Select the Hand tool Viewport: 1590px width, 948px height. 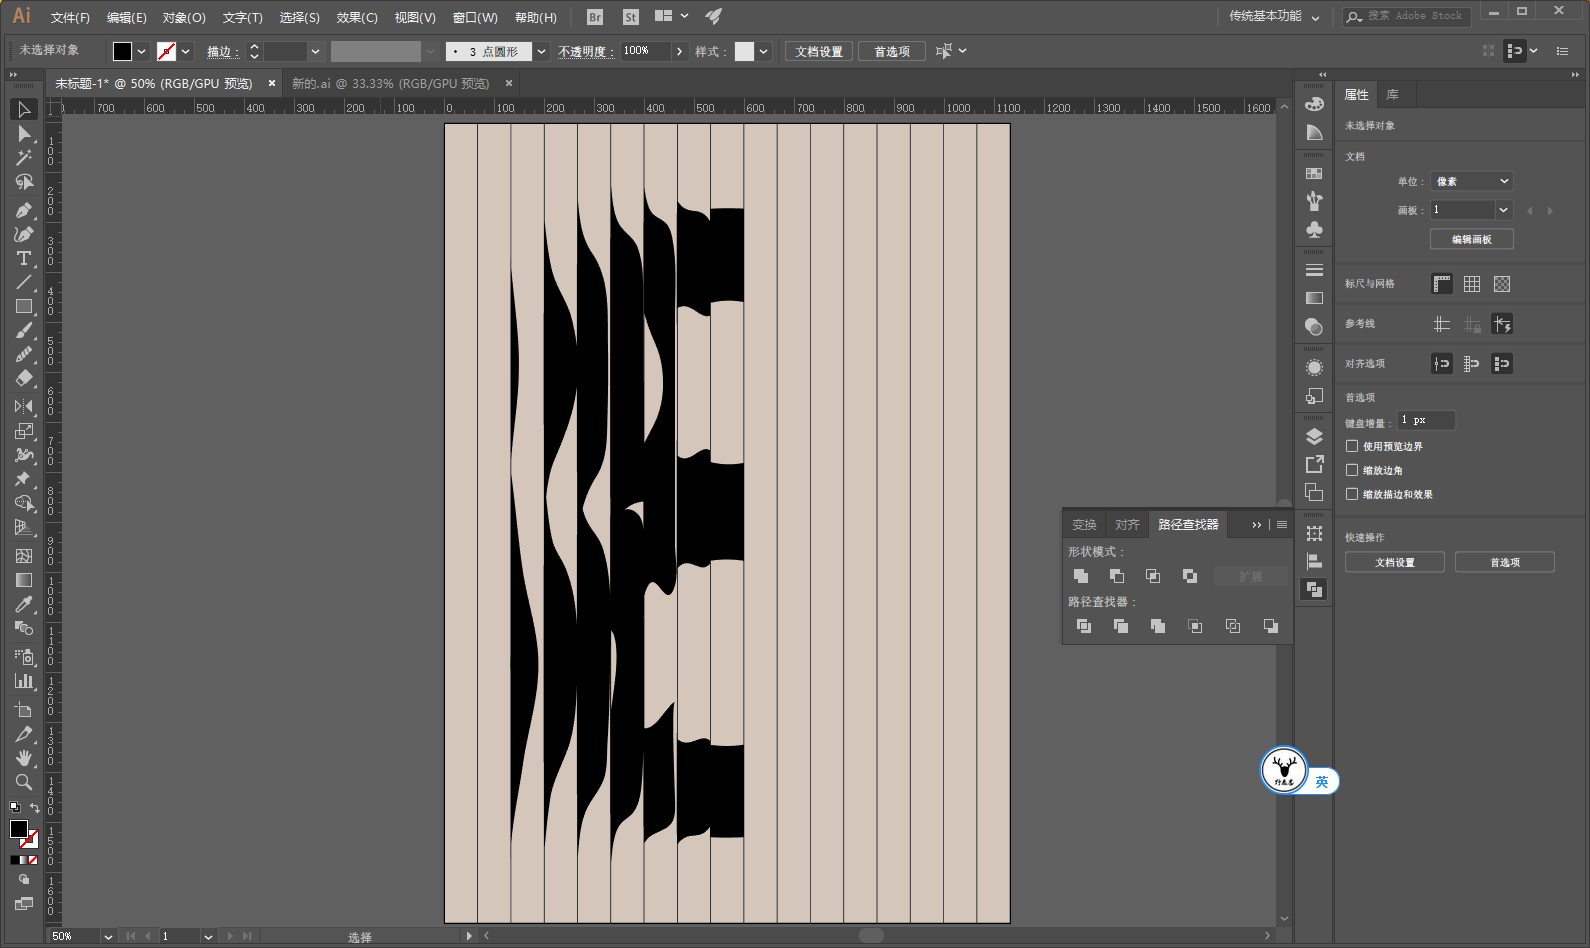tap(24, 758)
